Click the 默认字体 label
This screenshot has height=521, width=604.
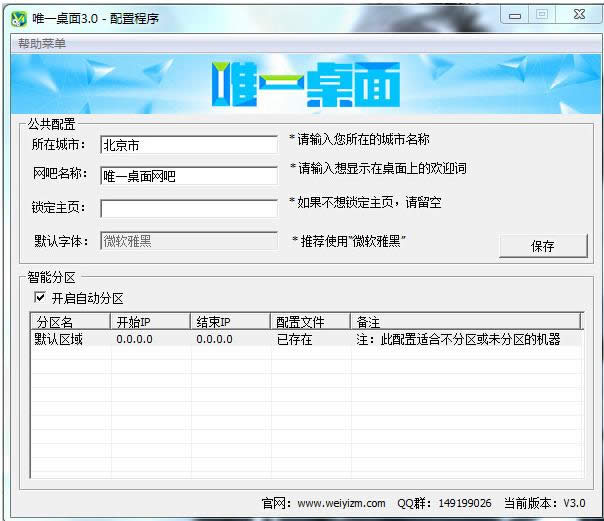(61, 241)
